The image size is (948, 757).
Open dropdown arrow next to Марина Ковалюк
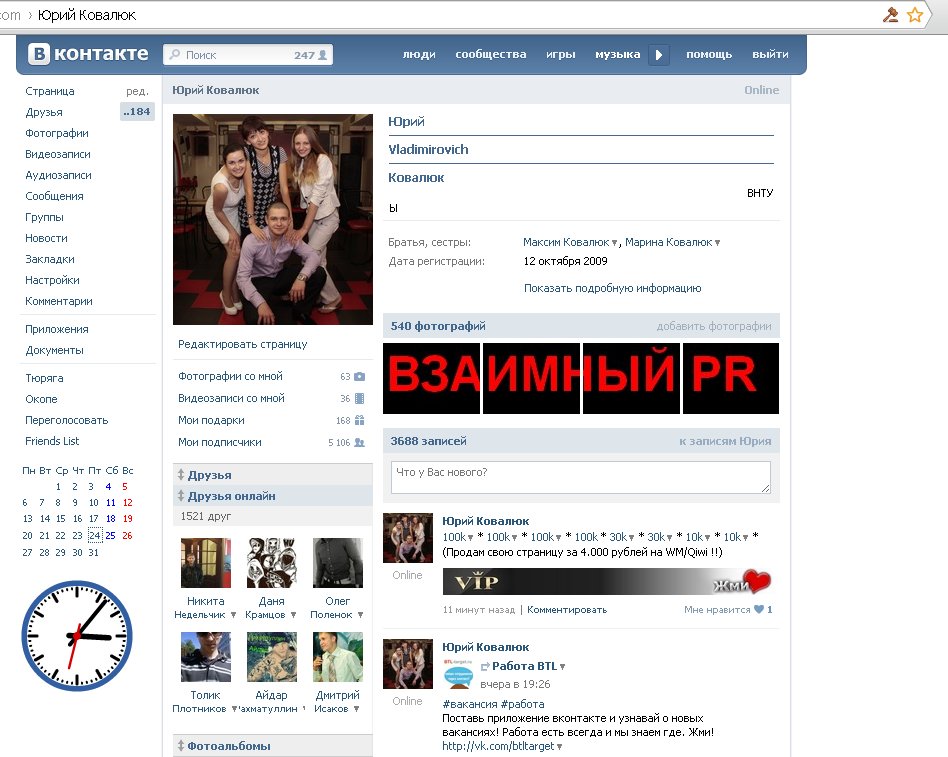tap(718, 243)
